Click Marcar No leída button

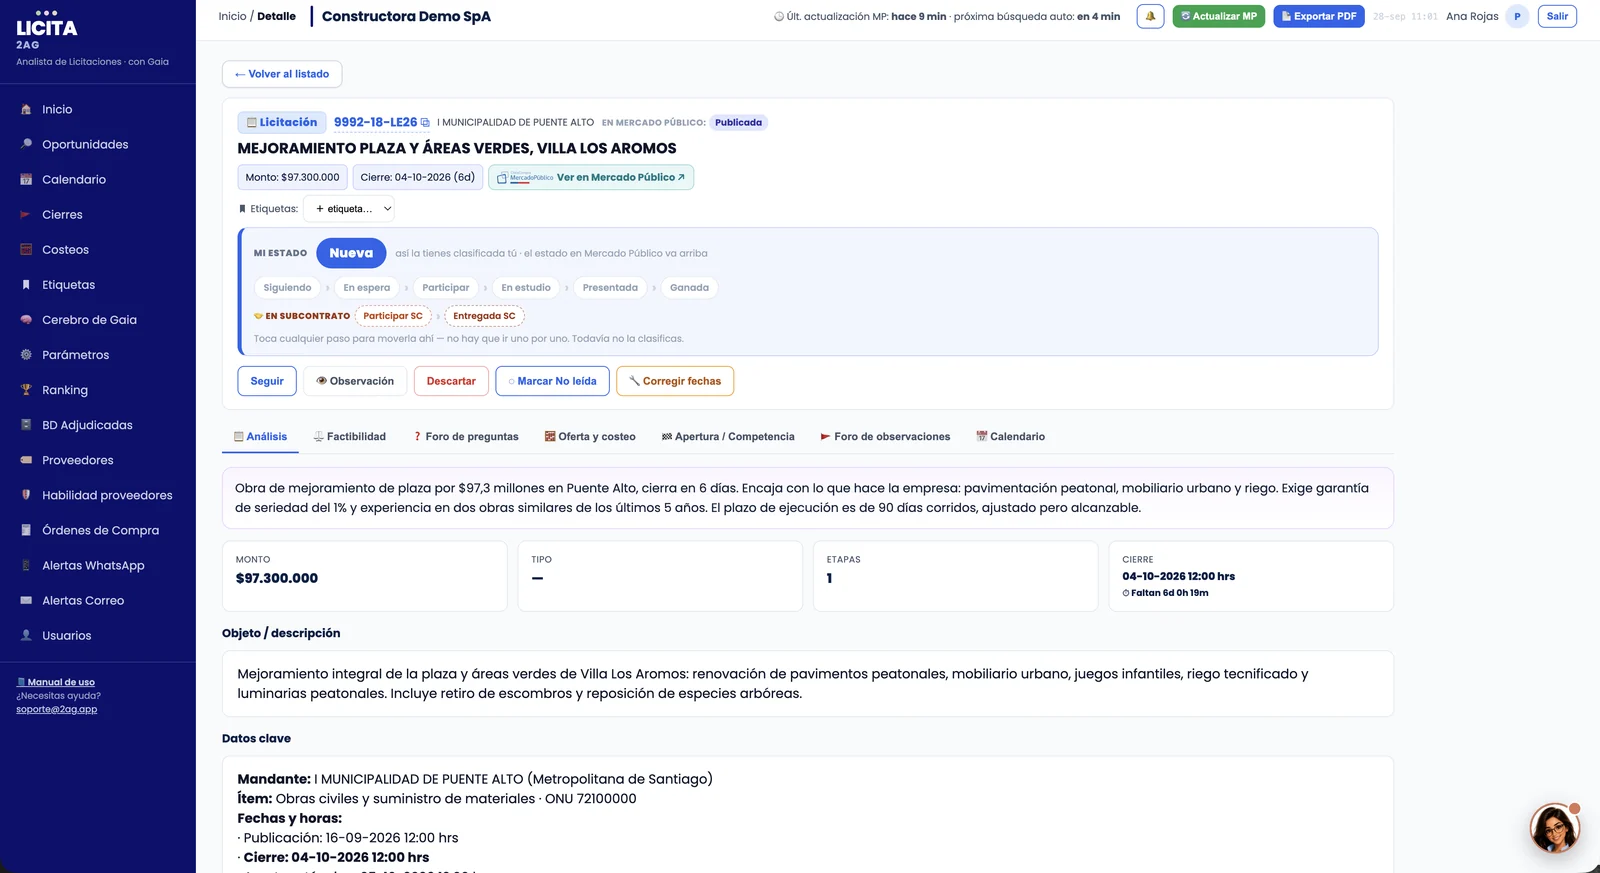coord(552,381)
